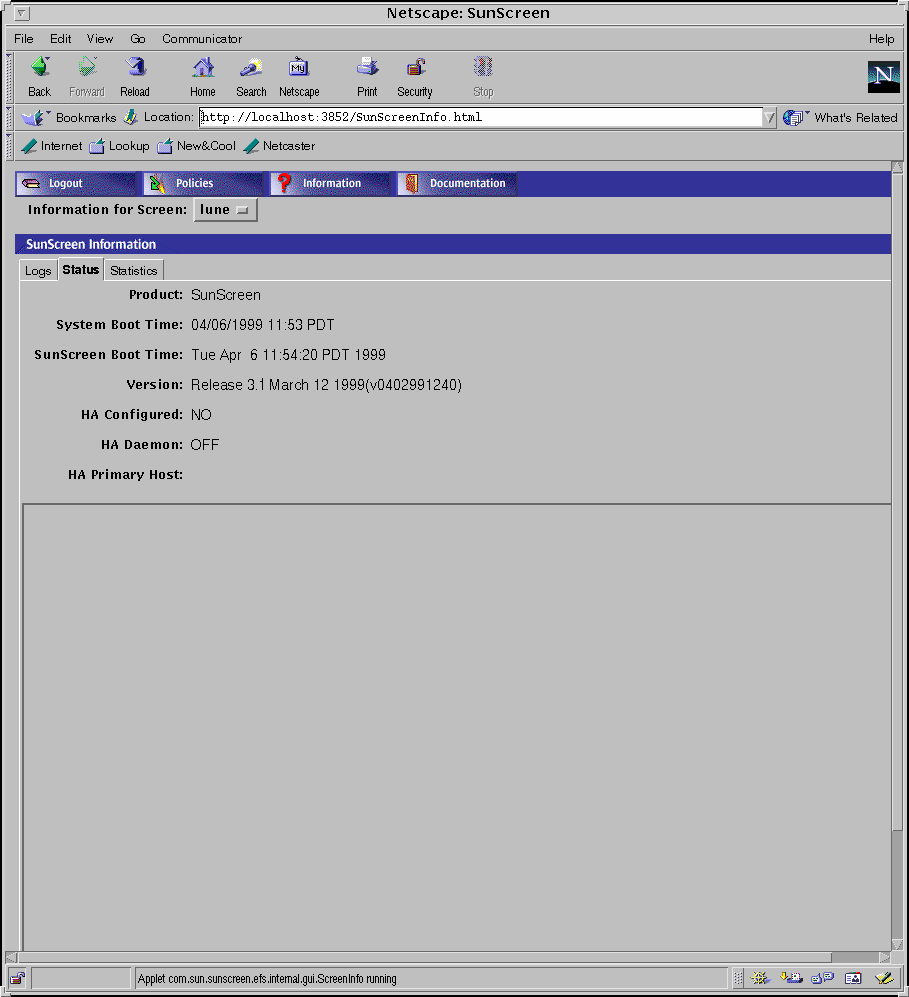The image size is (909, 997).
Task: Open the window menu in title bar
Action: pyautogui.click(x=21, y=13)
